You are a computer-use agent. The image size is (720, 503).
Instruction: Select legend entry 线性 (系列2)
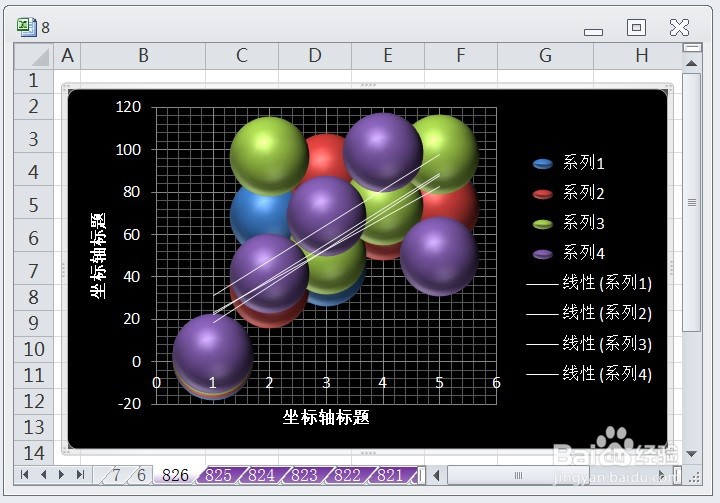pyautogui.click(x=589, y=313)
